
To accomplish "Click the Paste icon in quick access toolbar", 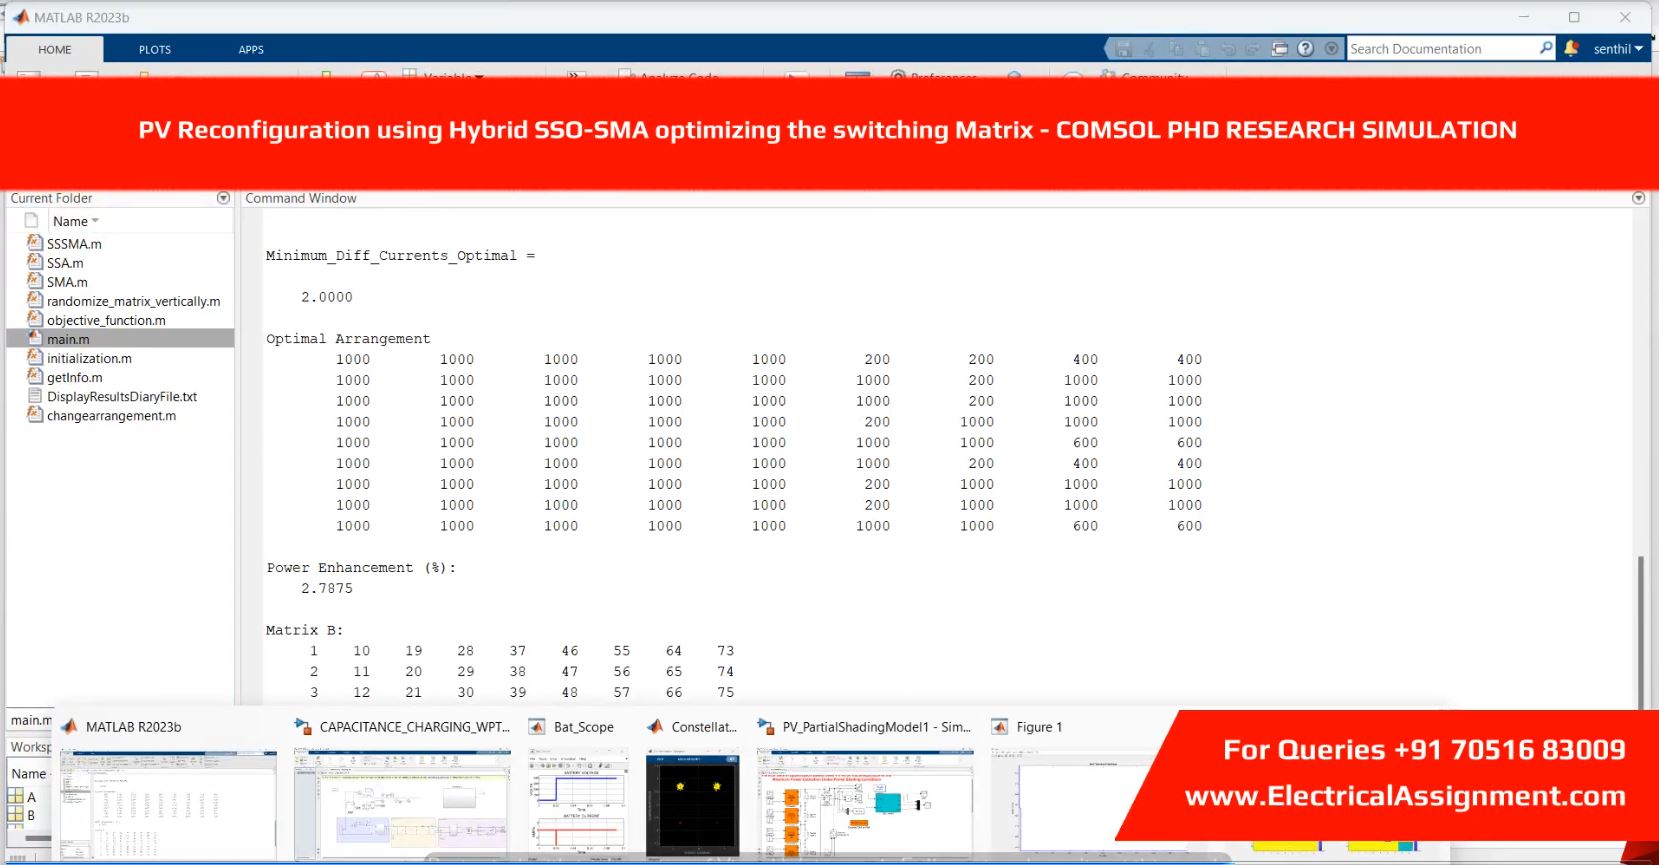I will (1201, 49).
